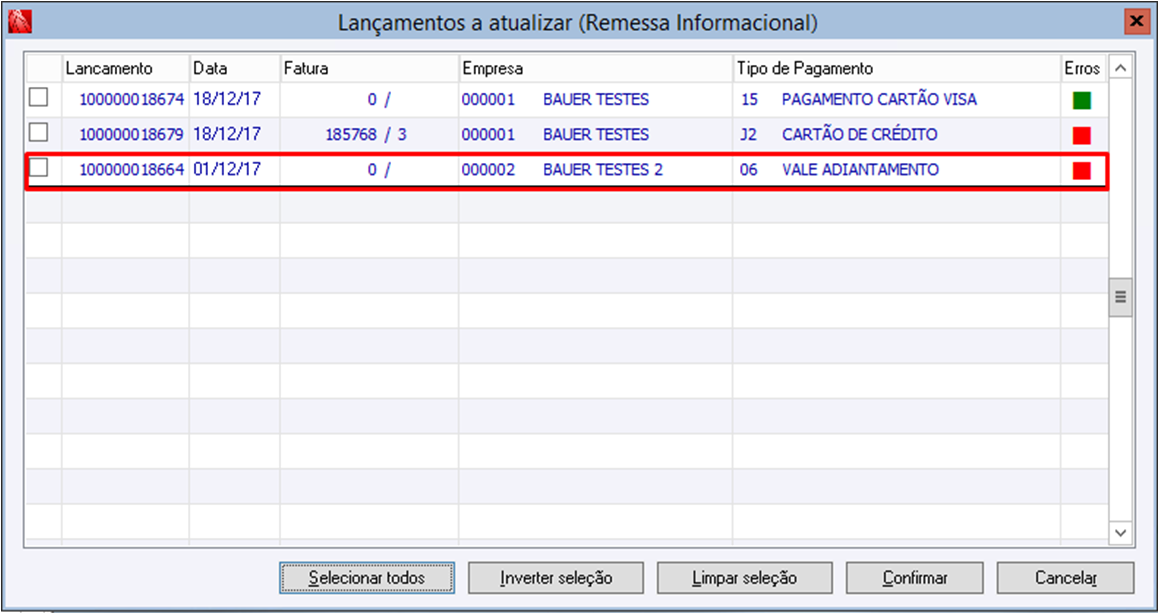Click the date 01/12/17
Image resolution: width=1158 pixels, height=614 pixels.
[x=227, y=169]
